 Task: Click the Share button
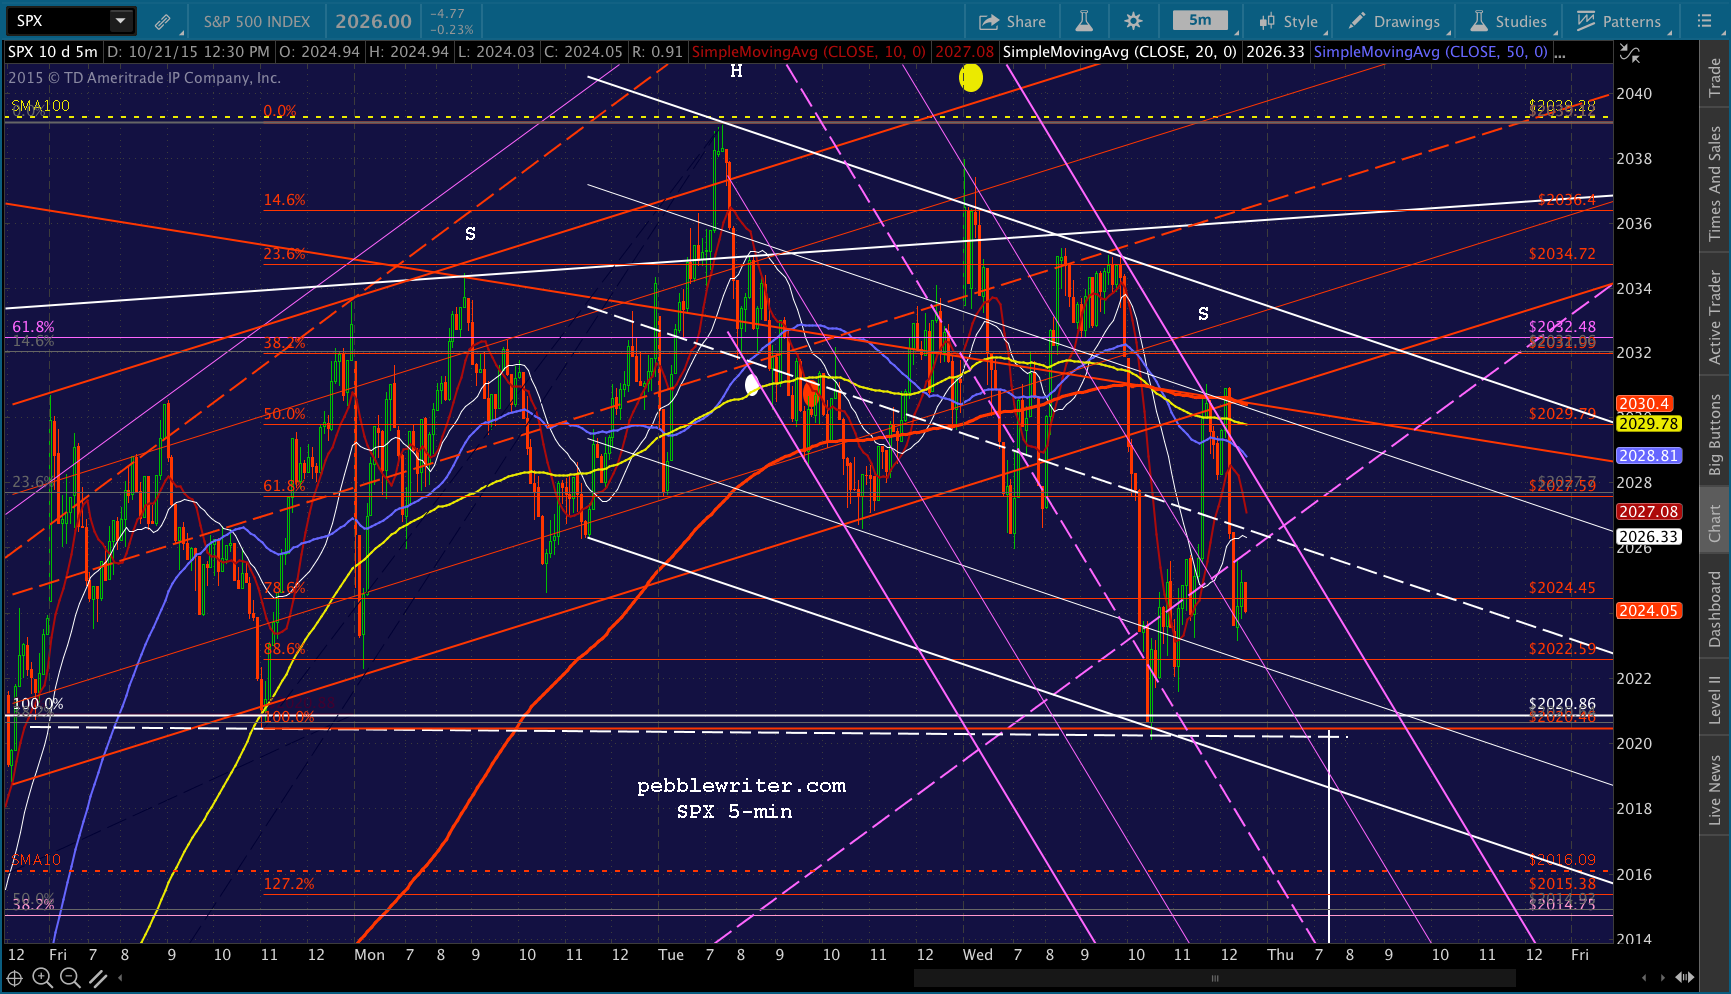(1012, 21)
